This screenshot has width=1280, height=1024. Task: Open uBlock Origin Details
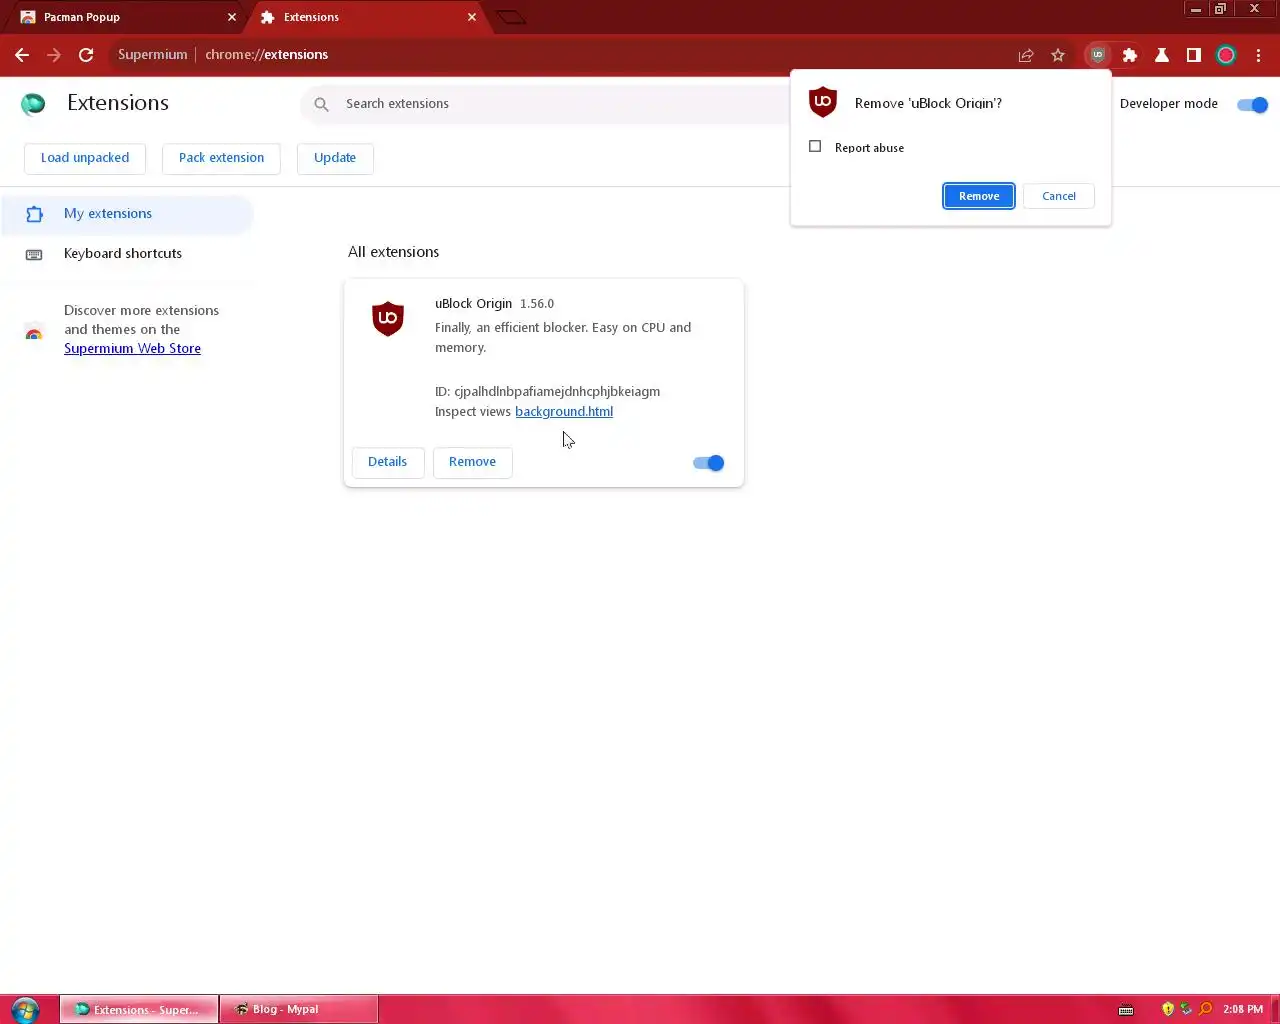[388, 462]
